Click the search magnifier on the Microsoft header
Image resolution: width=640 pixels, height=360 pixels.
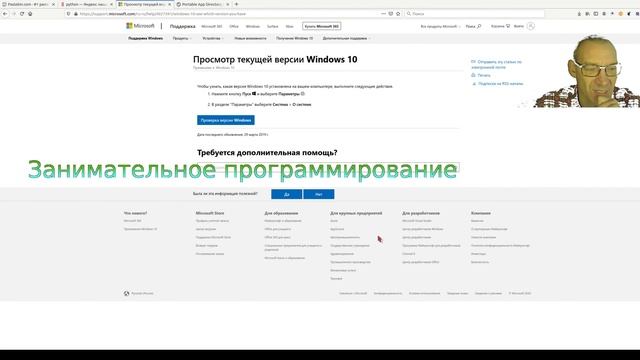[479, 26]
